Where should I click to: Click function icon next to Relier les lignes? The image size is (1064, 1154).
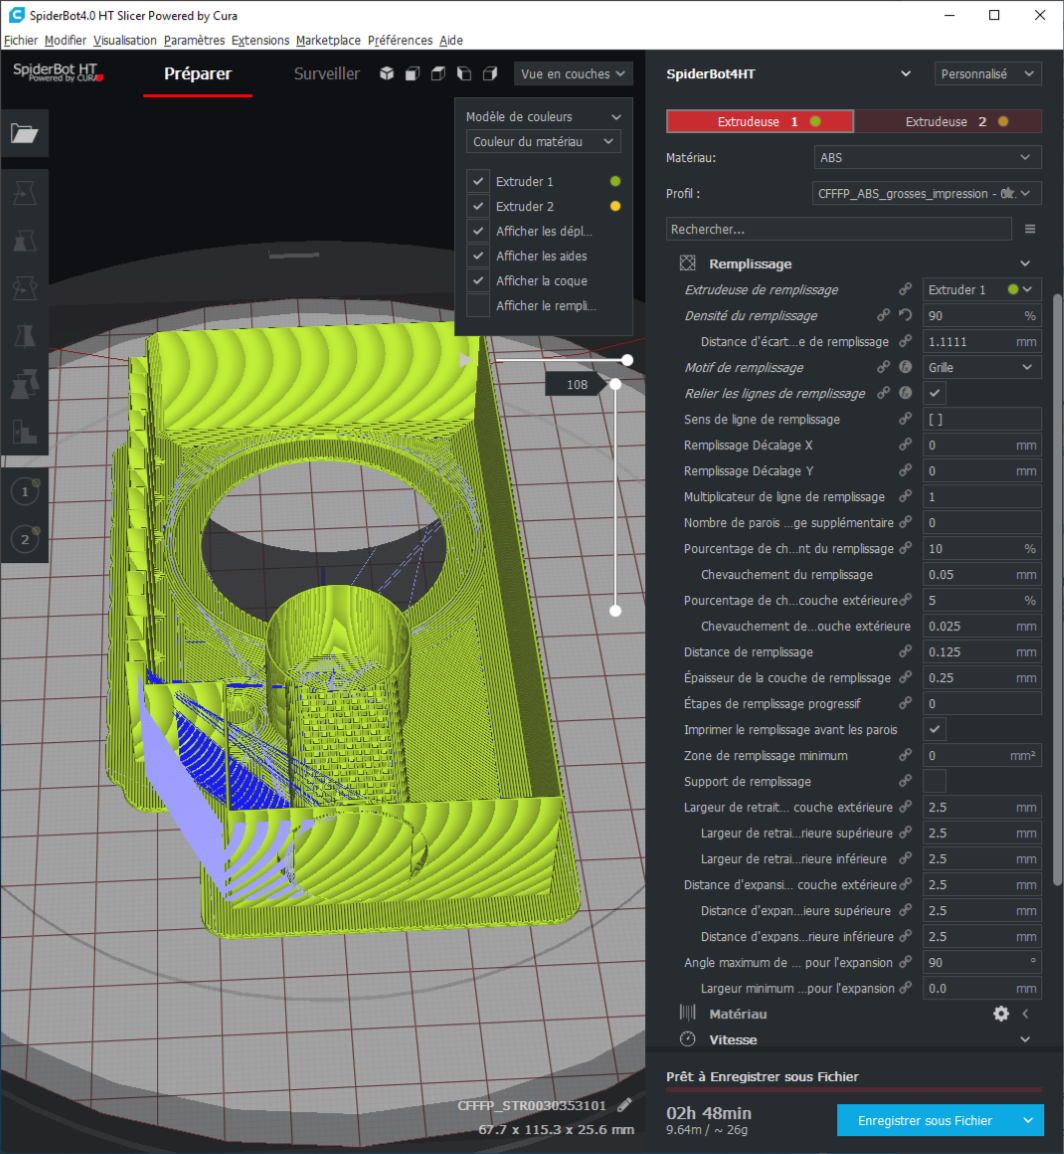905,393
